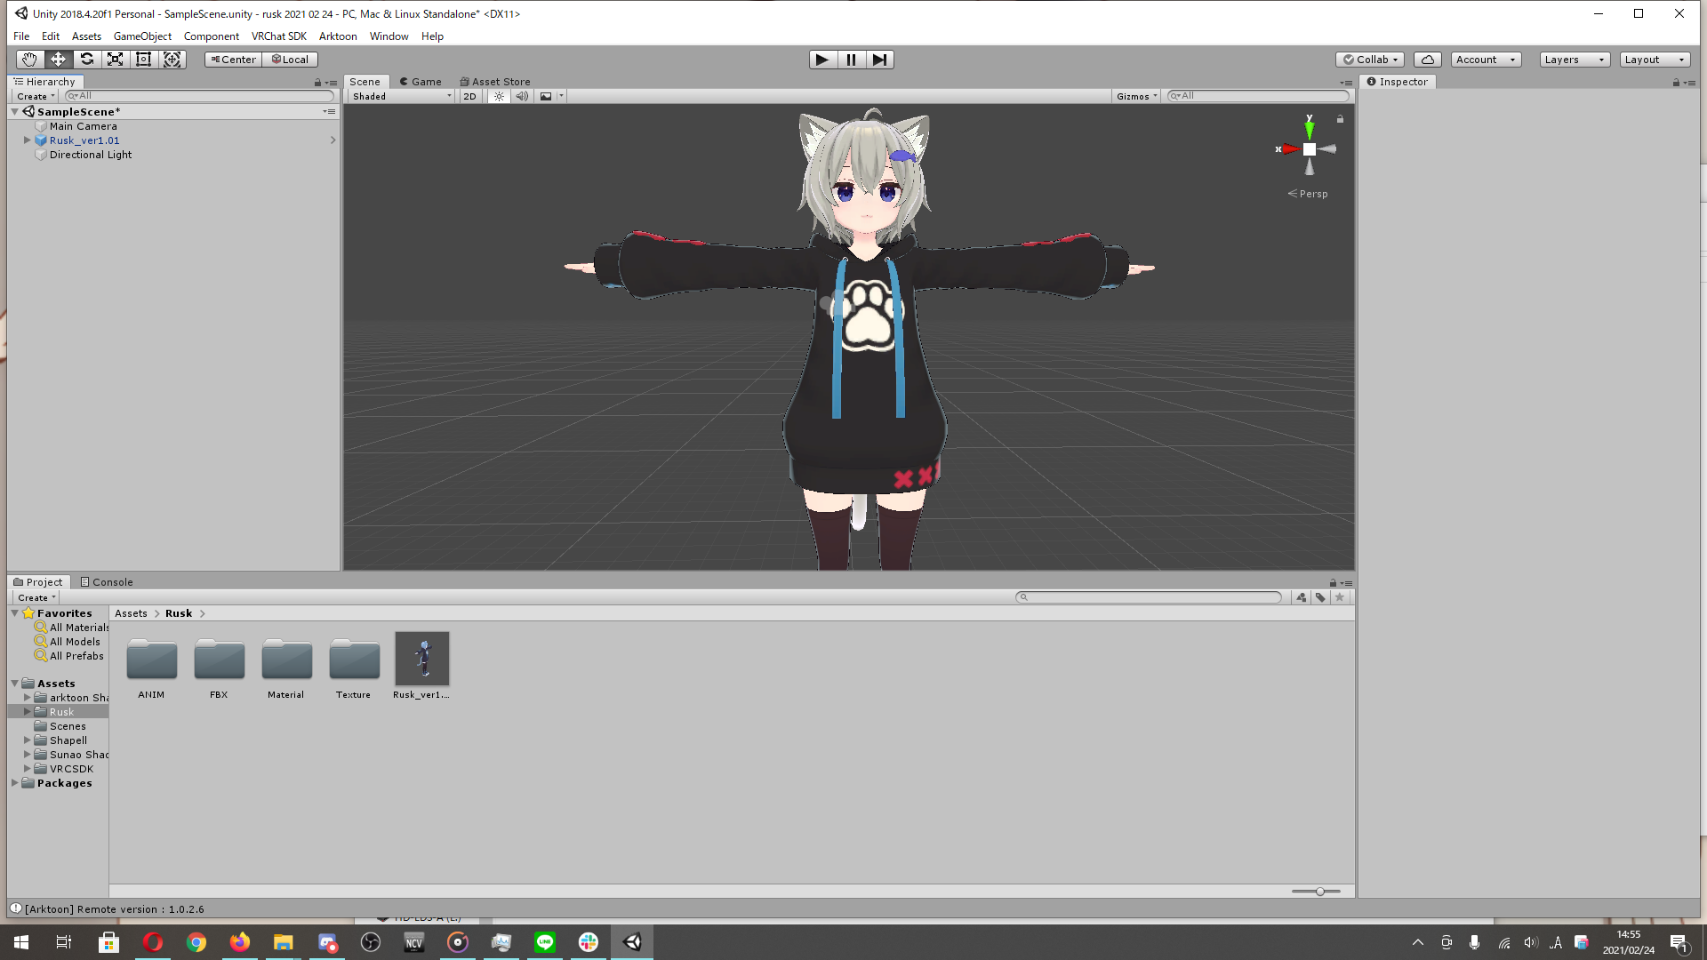Toggle scene lighting on or off
This screenshot has width=1707, height=960.
pos(498,97)
